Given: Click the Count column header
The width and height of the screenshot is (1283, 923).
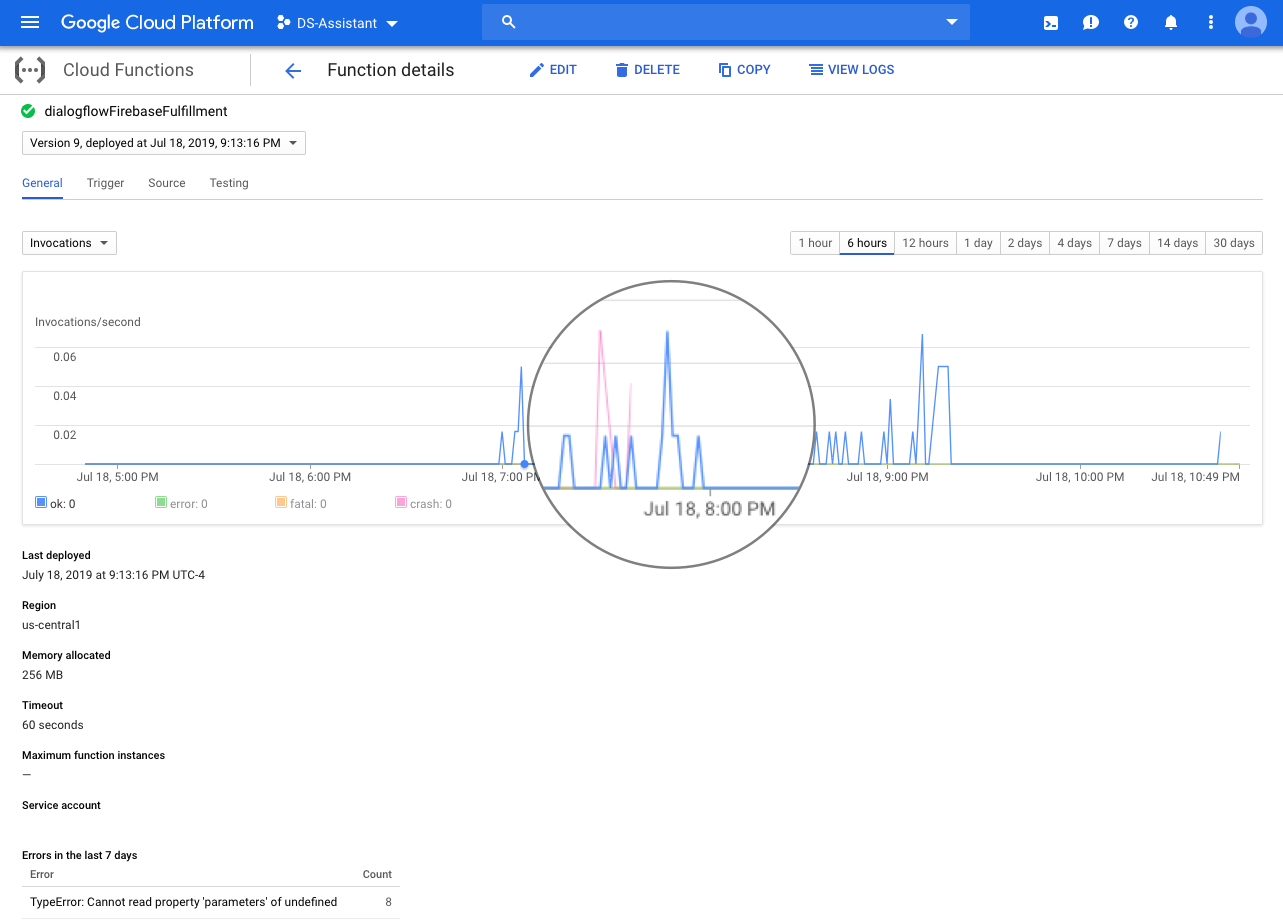Looking at the screenshot, I should click(x=377, y=874).
